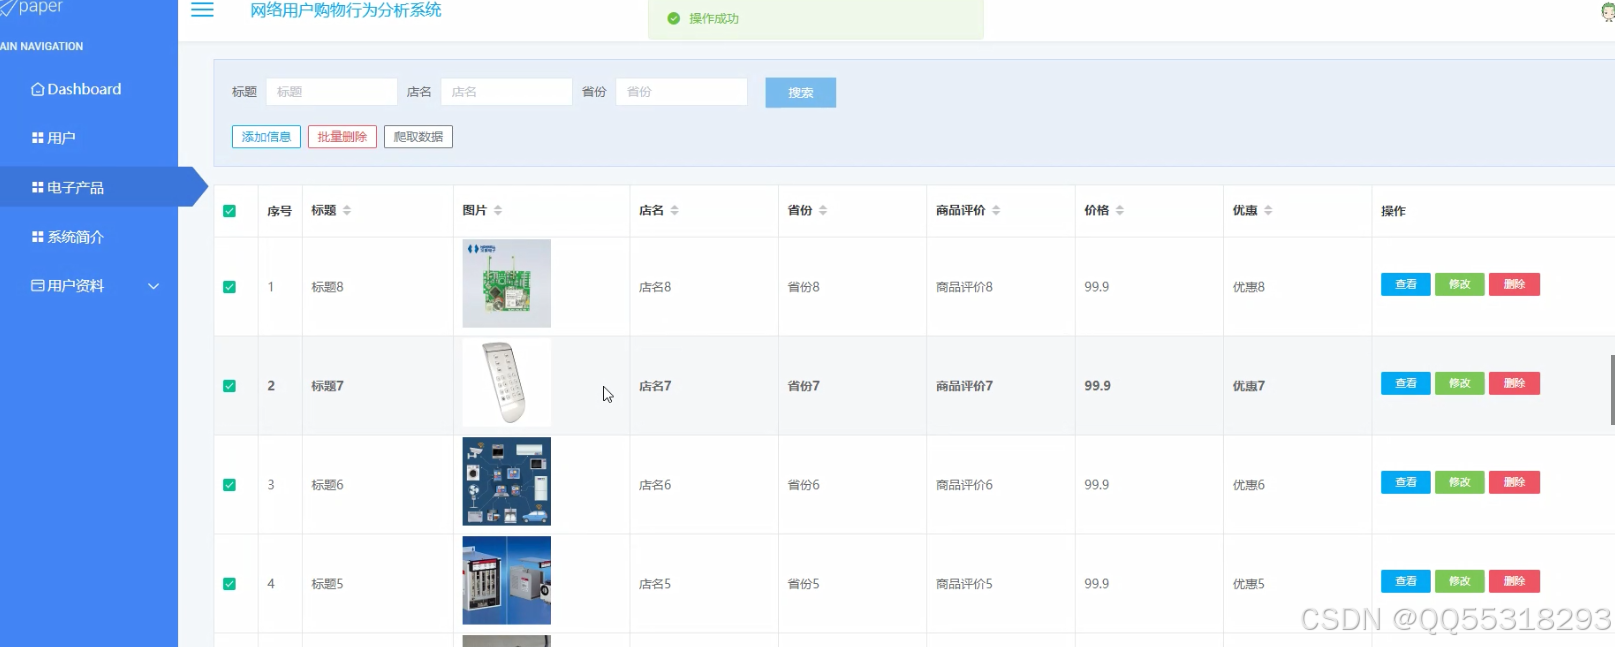The image size is (1615, 647).
Task: Uncheck the 标题7 row checkbox
Action: tap(229, 386)
